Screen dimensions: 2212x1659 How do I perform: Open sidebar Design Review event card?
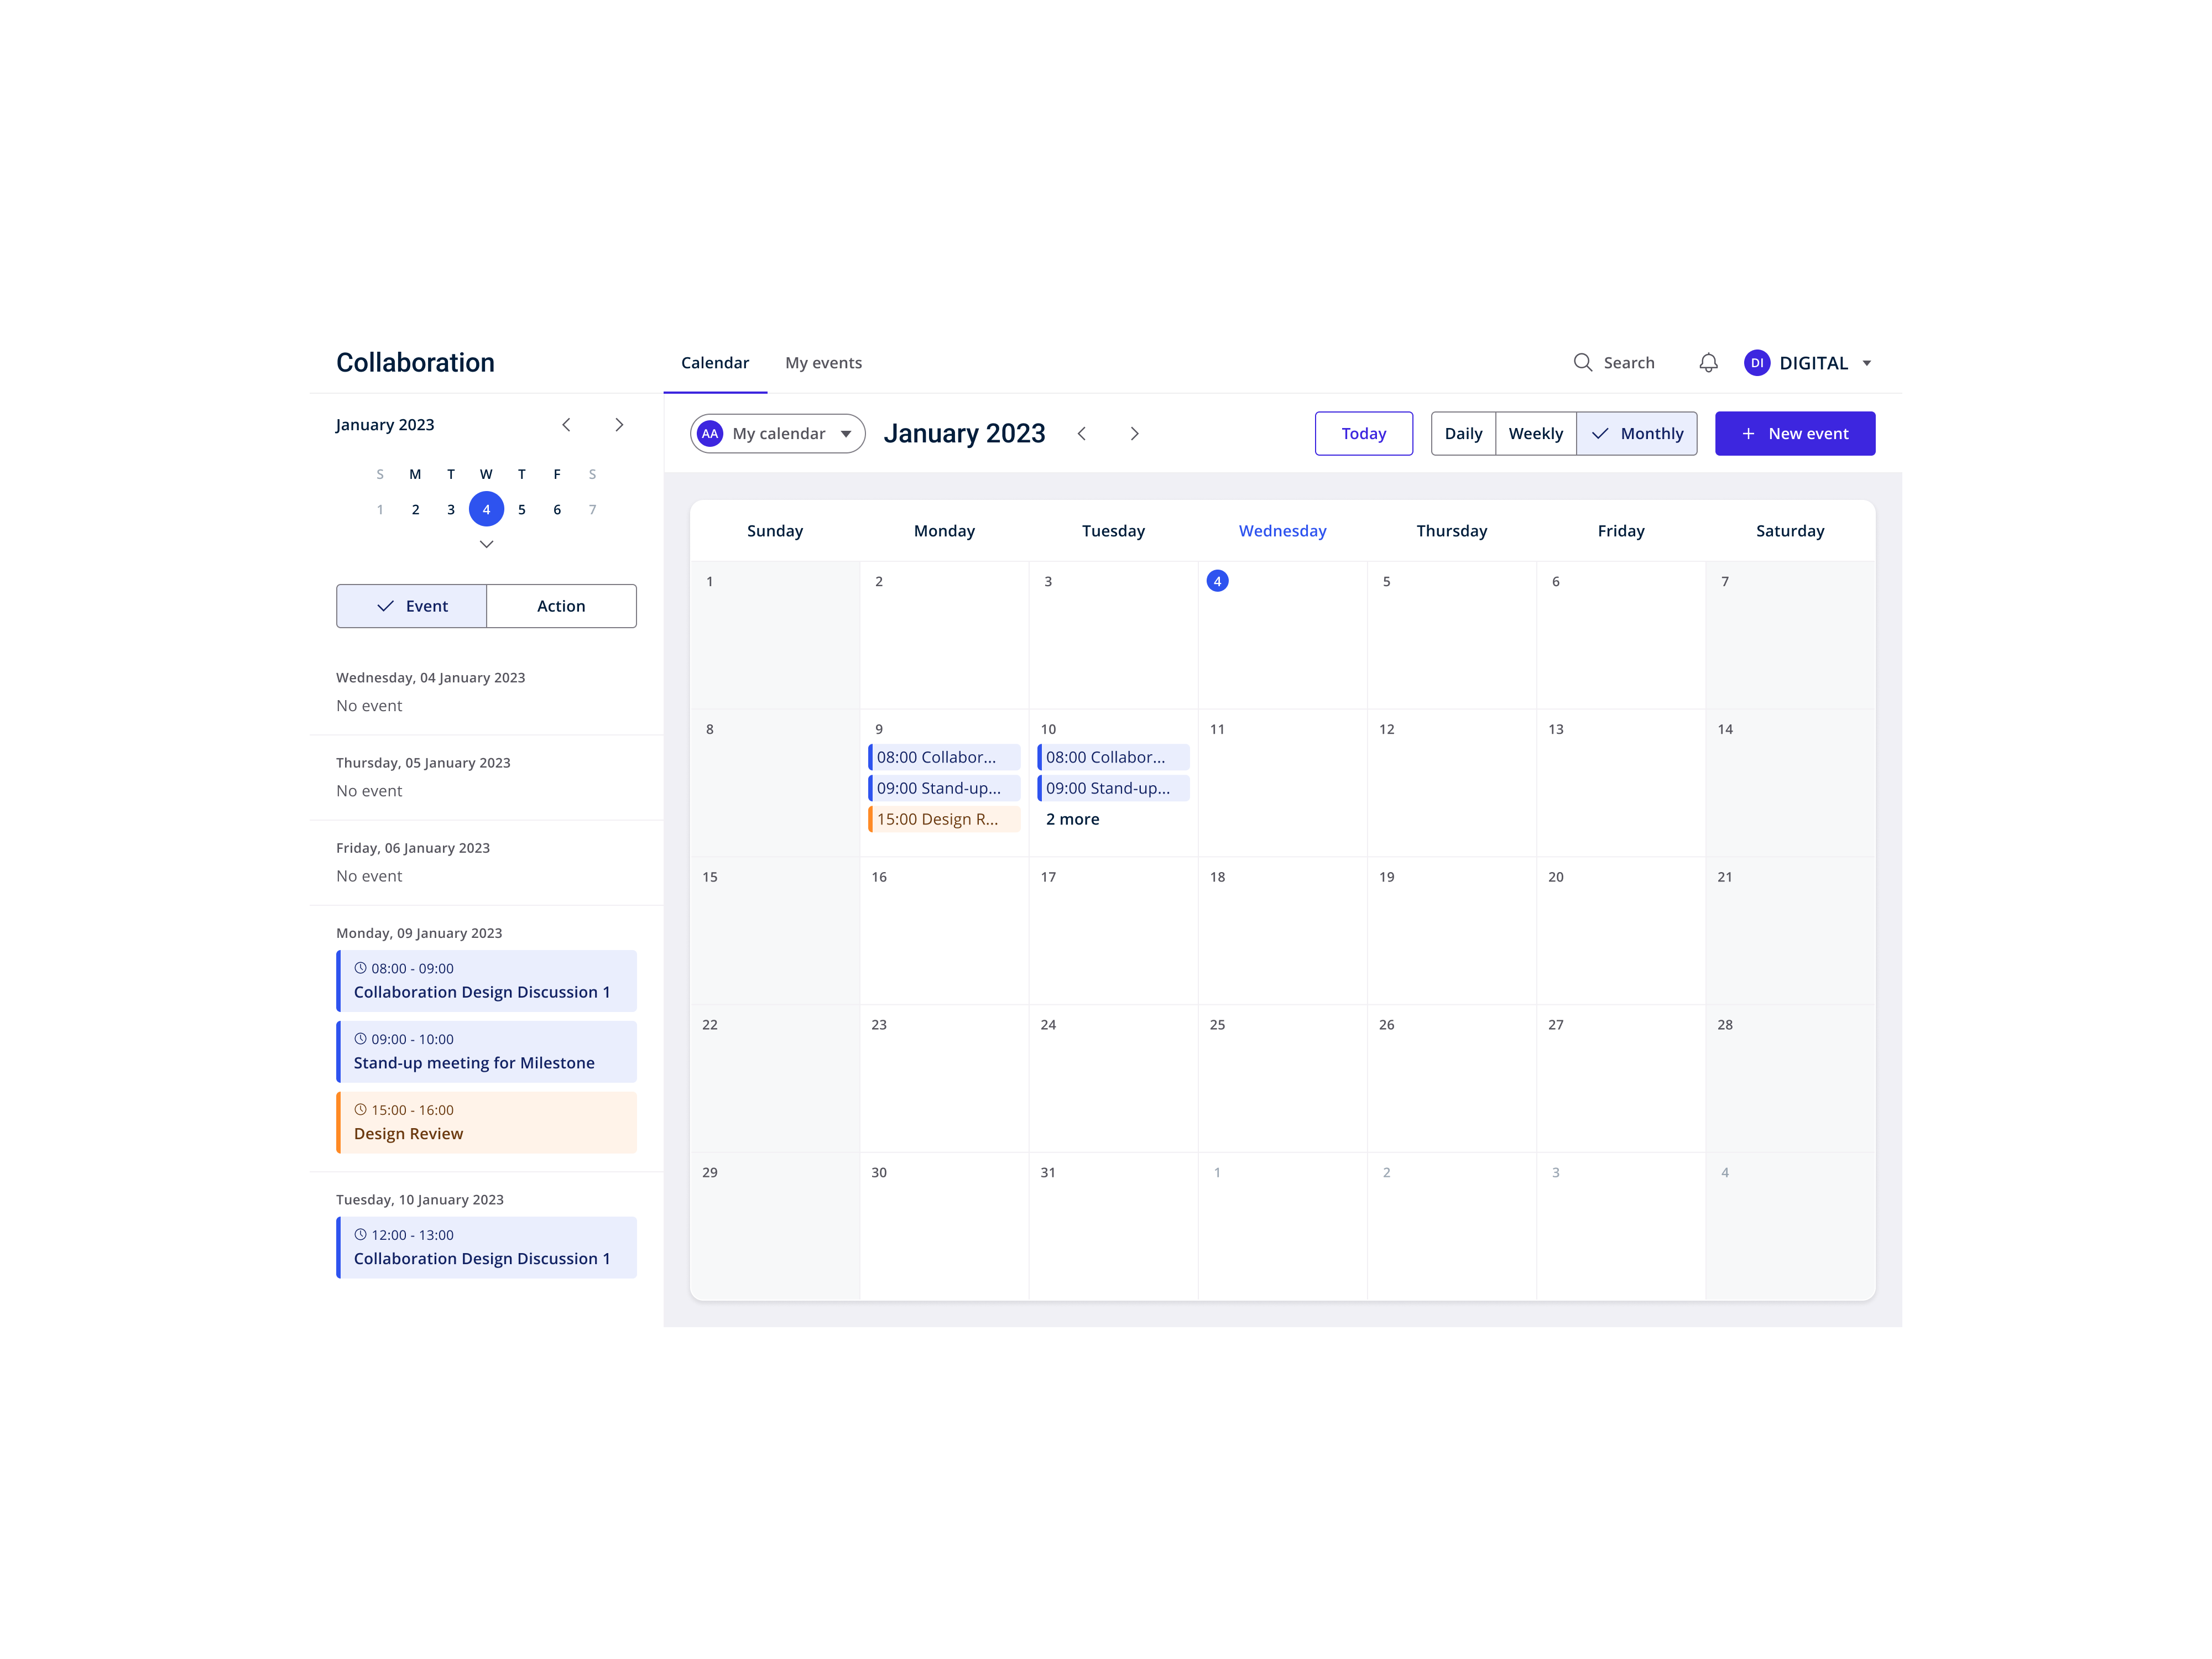coord(486,1123)
